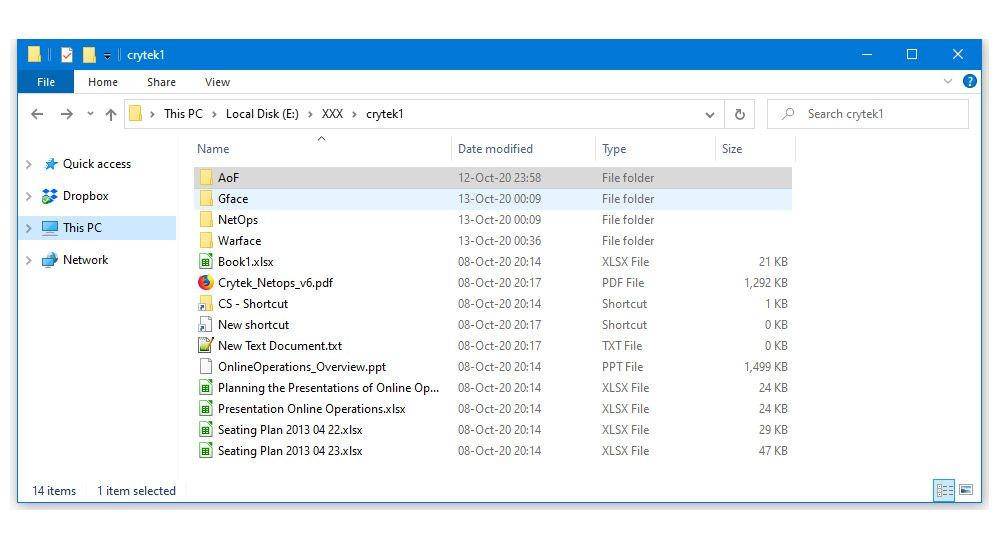Viewport: 1000px width, 550px height.
Task: Click the PPT File type cell
Action: (622, 367)
